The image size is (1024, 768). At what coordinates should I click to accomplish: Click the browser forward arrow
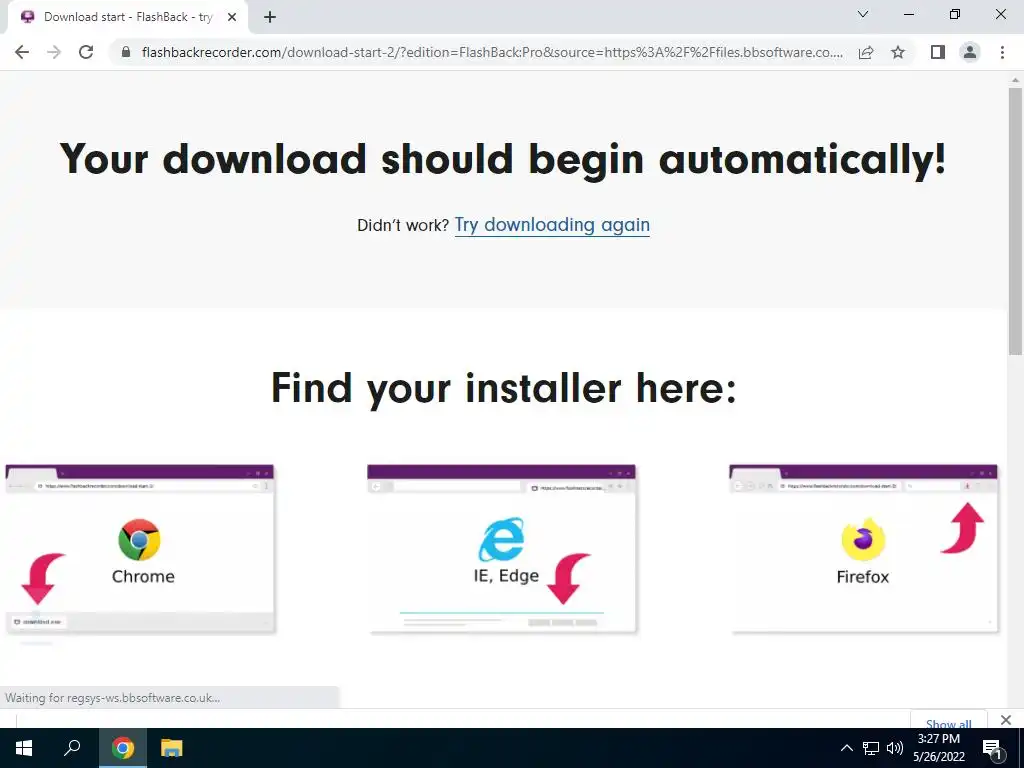(x=54, y=52)
